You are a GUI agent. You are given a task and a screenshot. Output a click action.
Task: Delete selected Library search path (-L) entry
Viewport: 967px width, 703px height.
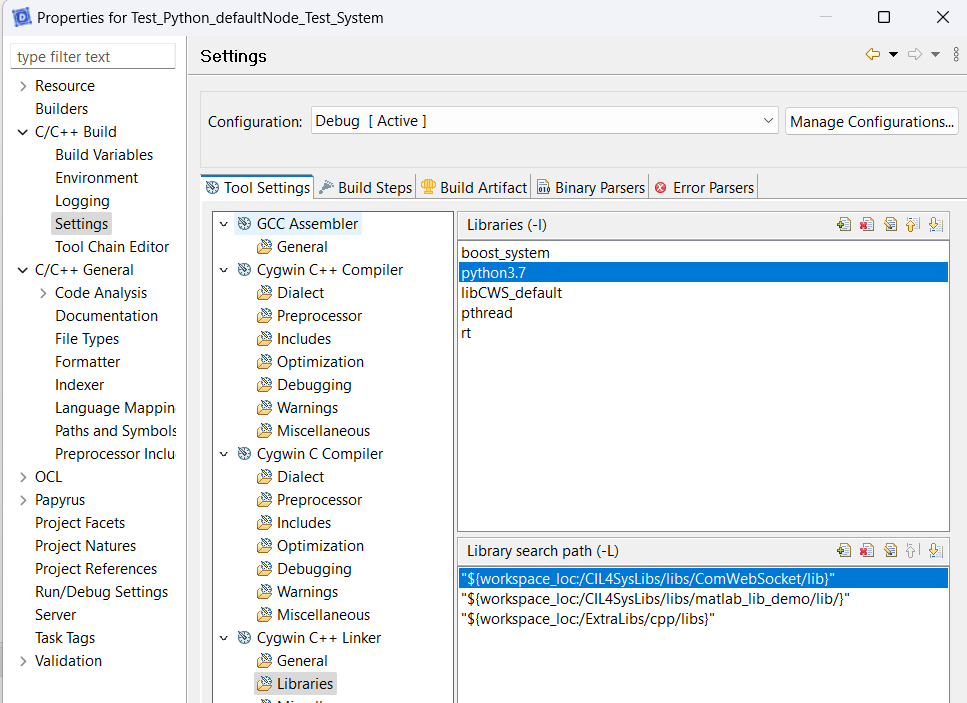866,550
